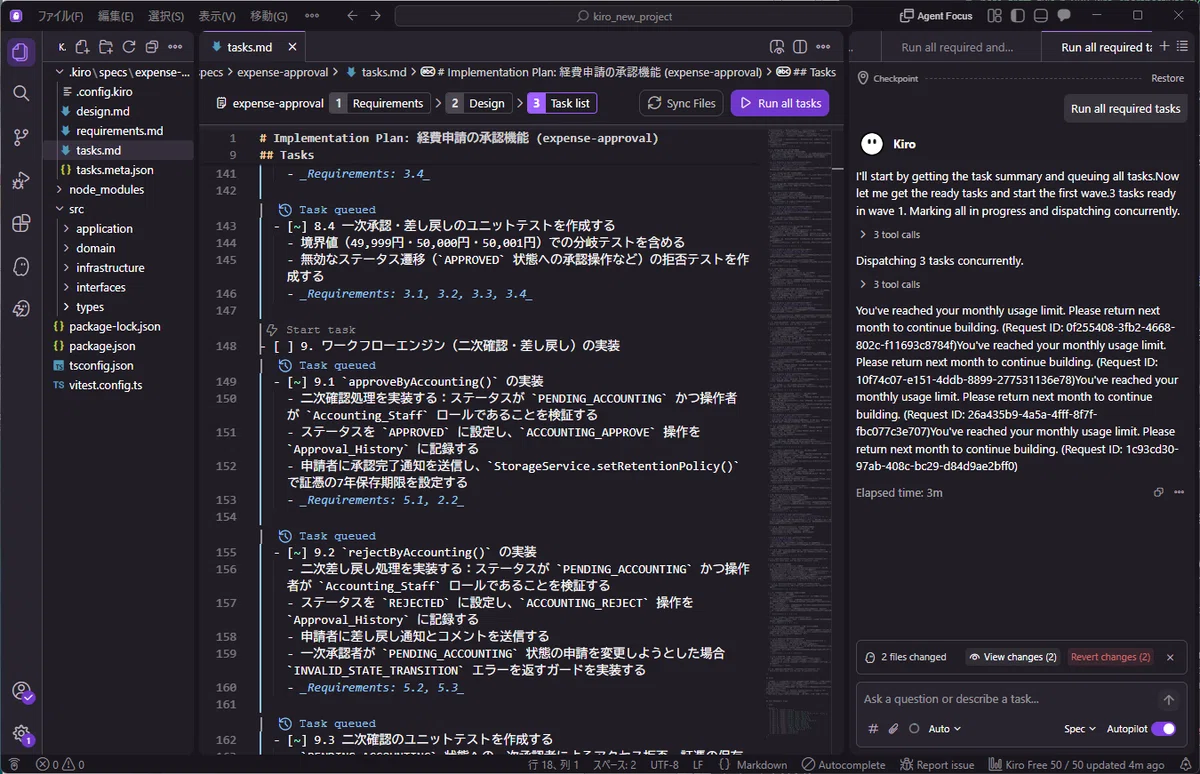
Task: Open Source Control view in activity bar
Action: pos(21,137)
